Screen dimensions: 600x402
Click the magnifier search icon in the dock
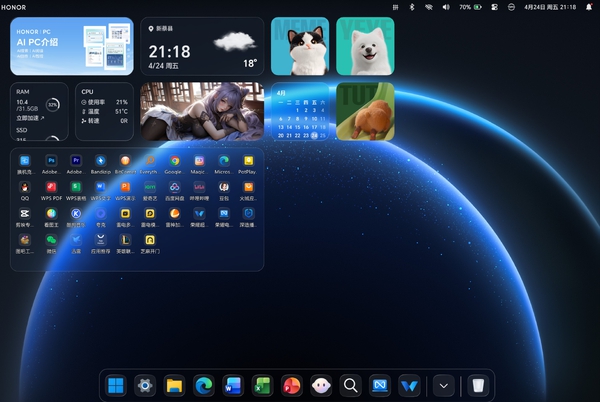point(350,386)
